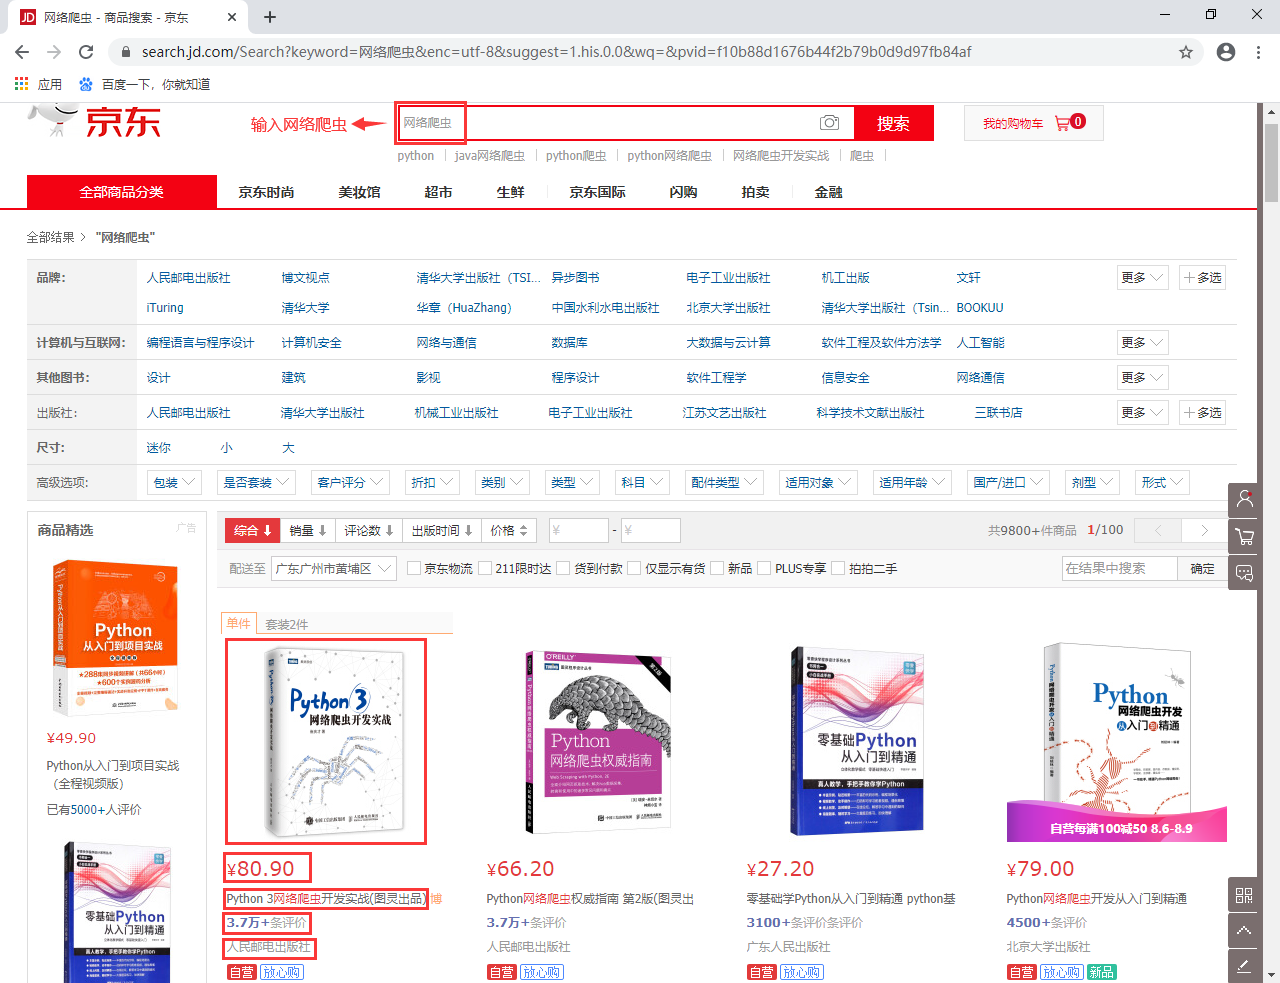Expand 更多 in the 其他图书 row

coord(1143,378)
